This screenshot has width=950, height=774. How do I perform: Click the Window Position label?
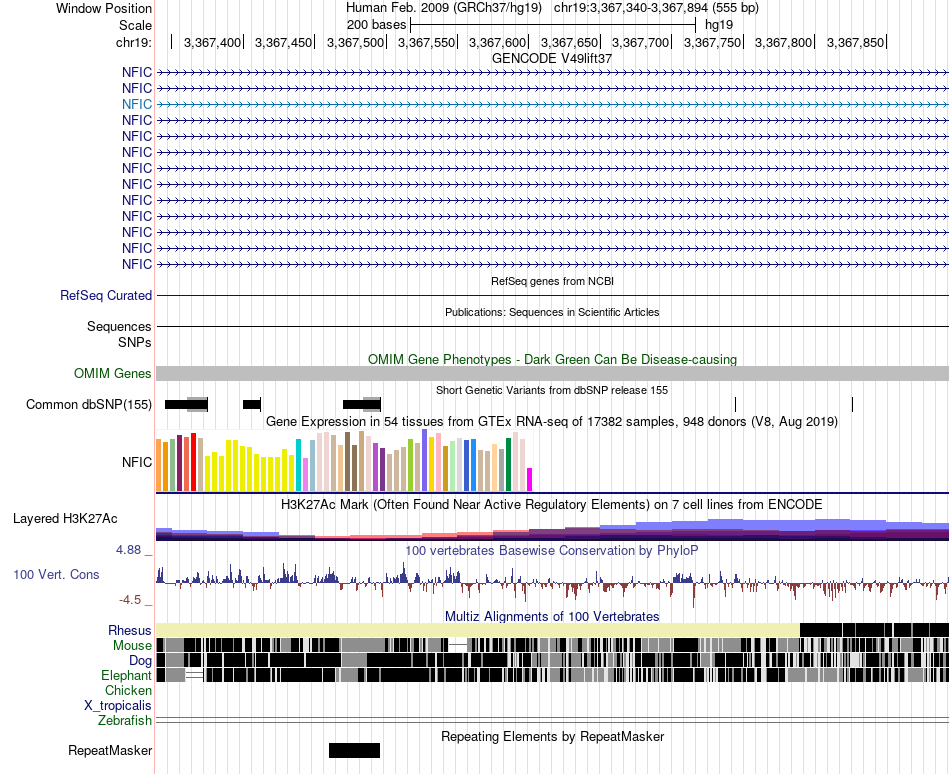coord(104,8)
